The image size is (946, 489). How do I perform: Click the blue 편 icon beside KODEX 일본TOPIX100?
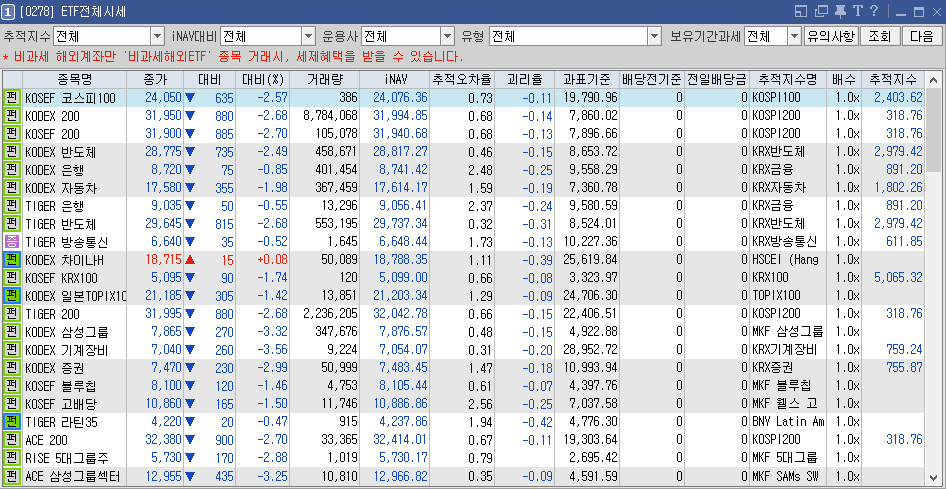pyautogui.click(x=12, y=296)
